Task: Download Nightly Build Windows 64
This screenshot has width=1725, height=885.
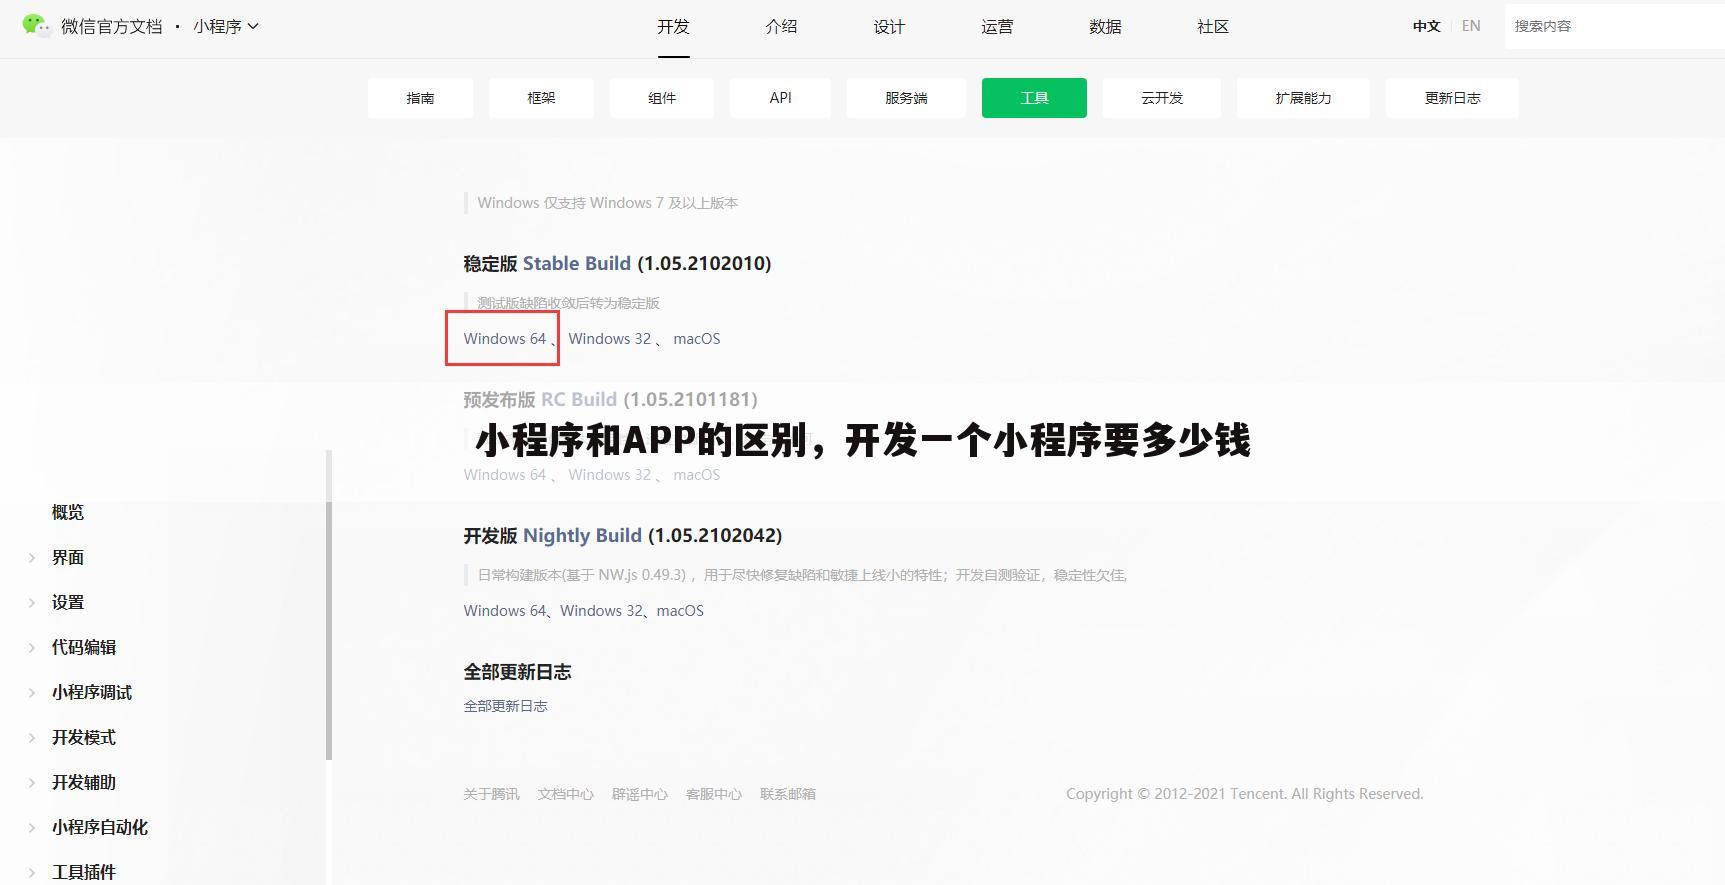Action: [504, 611]
